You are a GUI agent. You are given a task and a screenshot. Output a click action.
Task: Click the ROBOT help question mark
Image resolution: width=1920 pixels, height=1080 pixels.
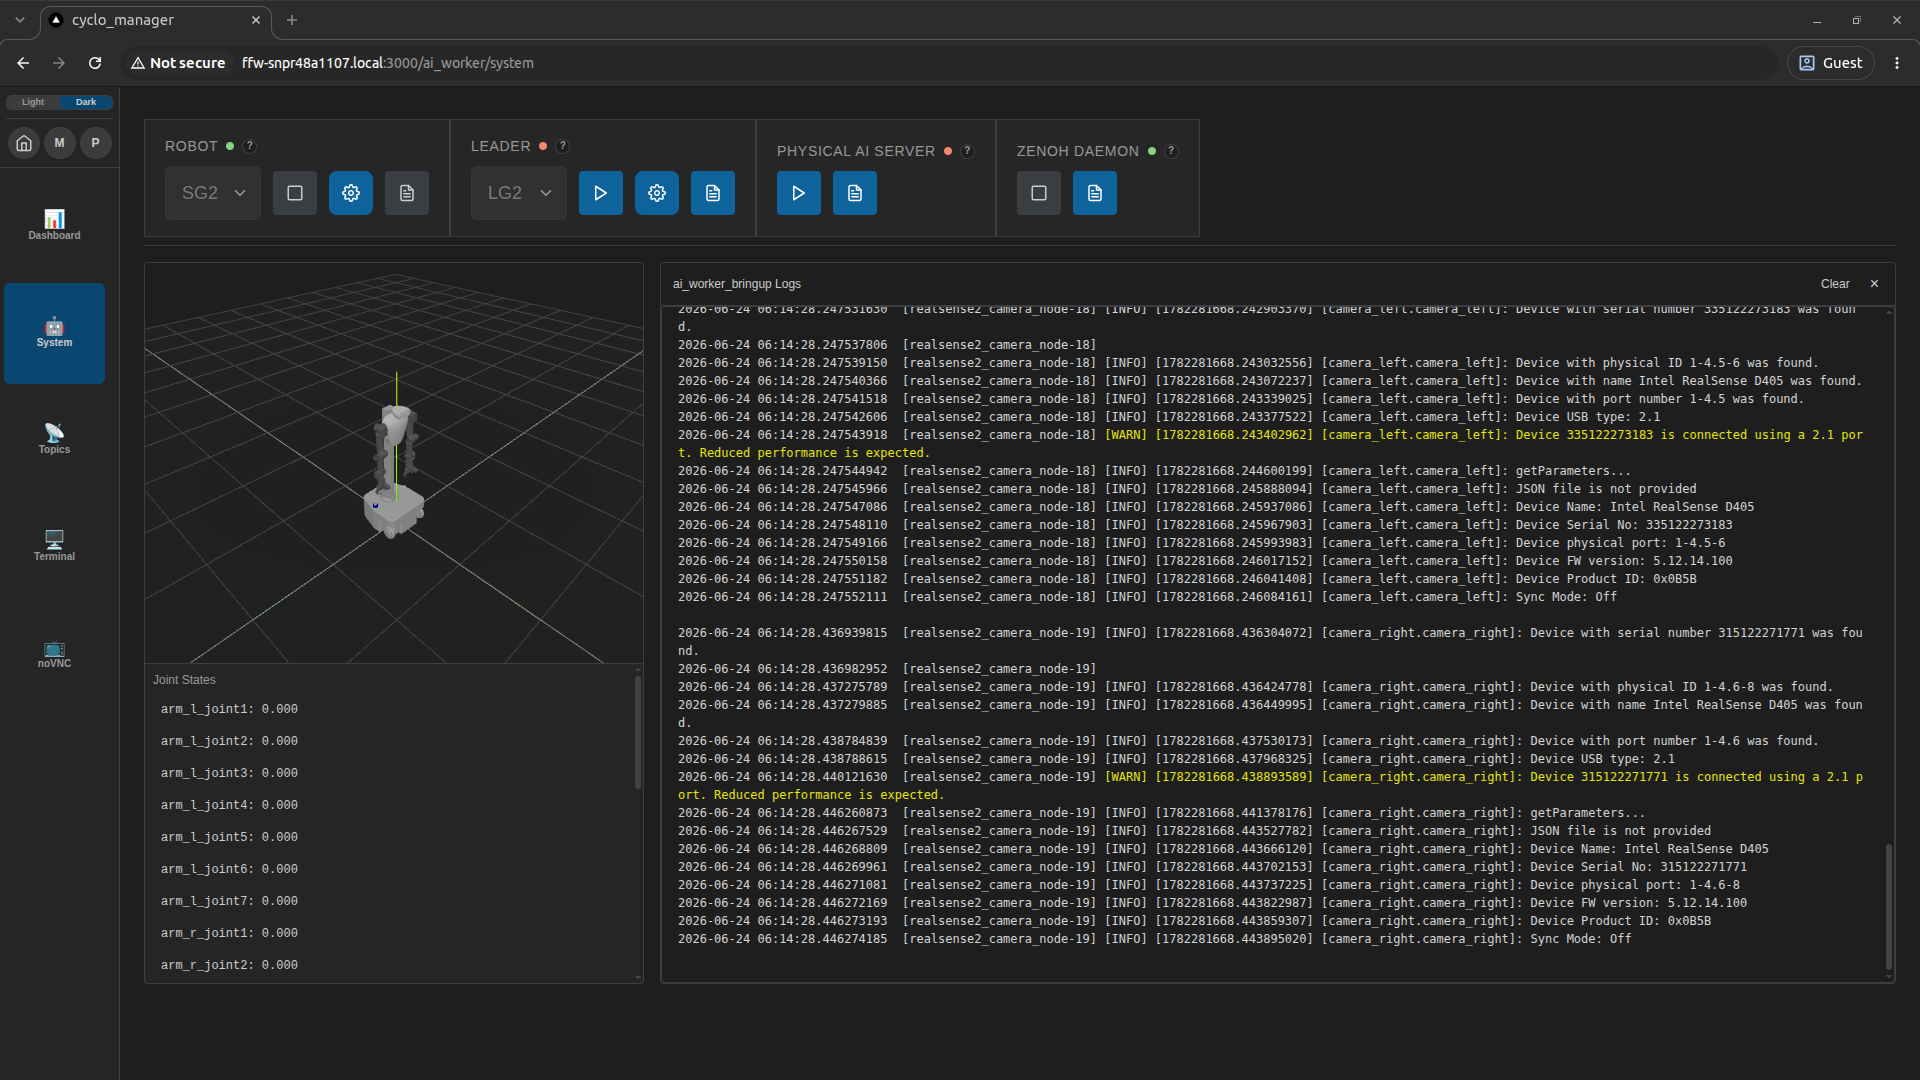pos(250,146)
